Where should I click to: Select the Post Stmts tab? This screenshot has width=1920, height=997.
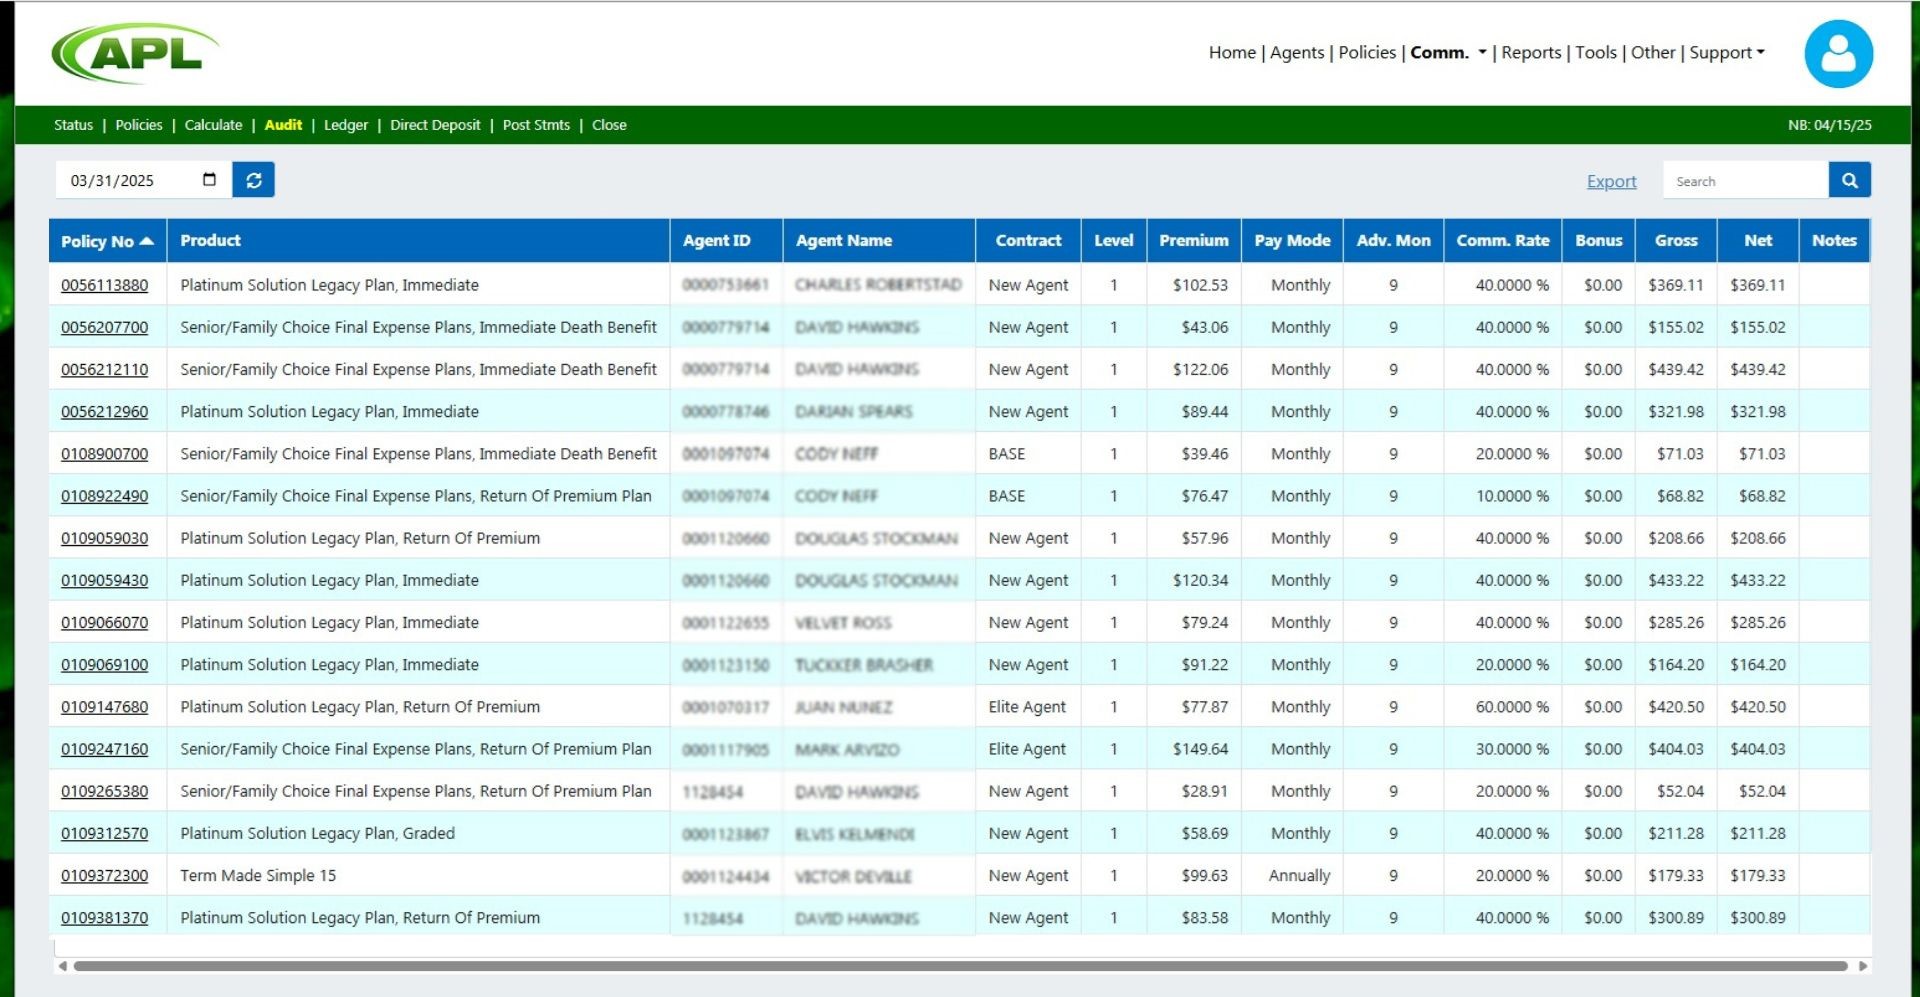tap(536, 125)
